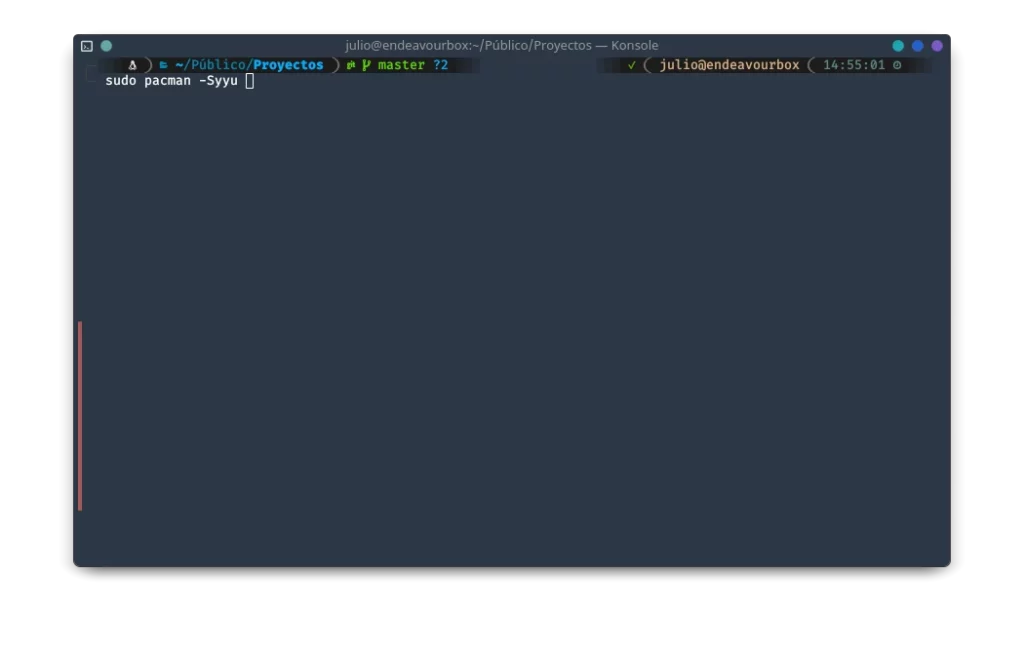Click the "?2" untracked files indicator
Image resolution: width=1024 pixels, height=650 pixels.
[441, 65]
